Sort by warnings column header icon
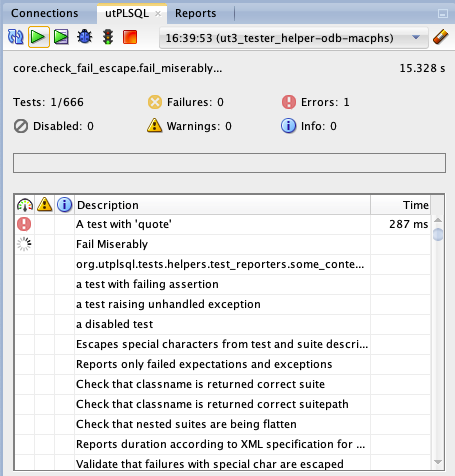The image size is (455, 476). point(45,204)
